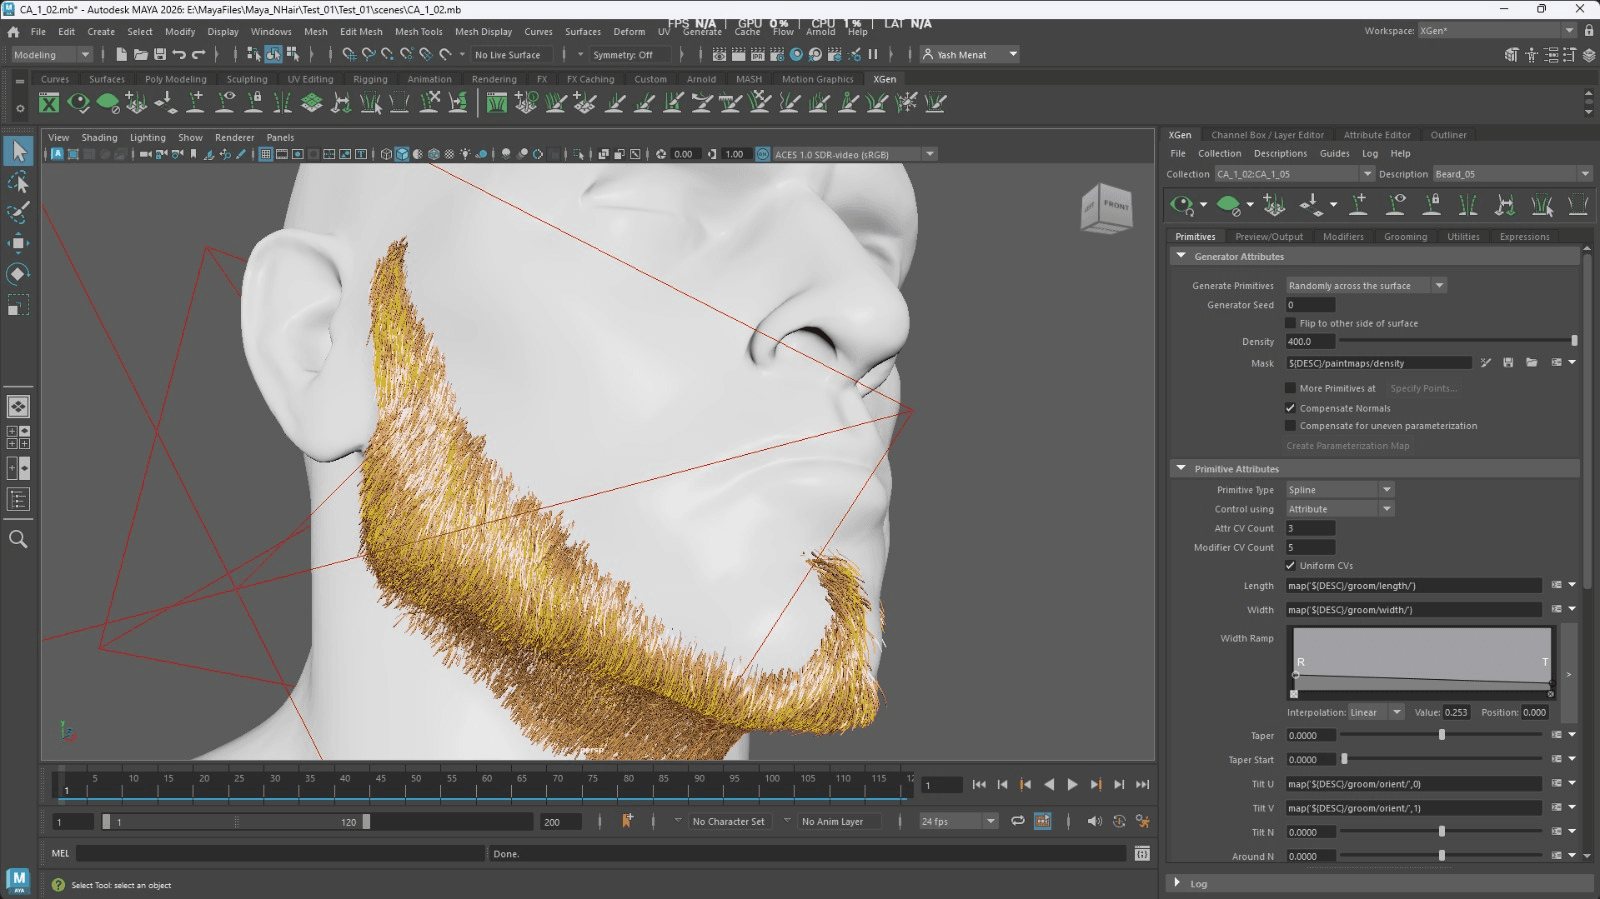Uncheck Compensate Normals checkbox
1600x899 pixels.
click(1290, 408)
